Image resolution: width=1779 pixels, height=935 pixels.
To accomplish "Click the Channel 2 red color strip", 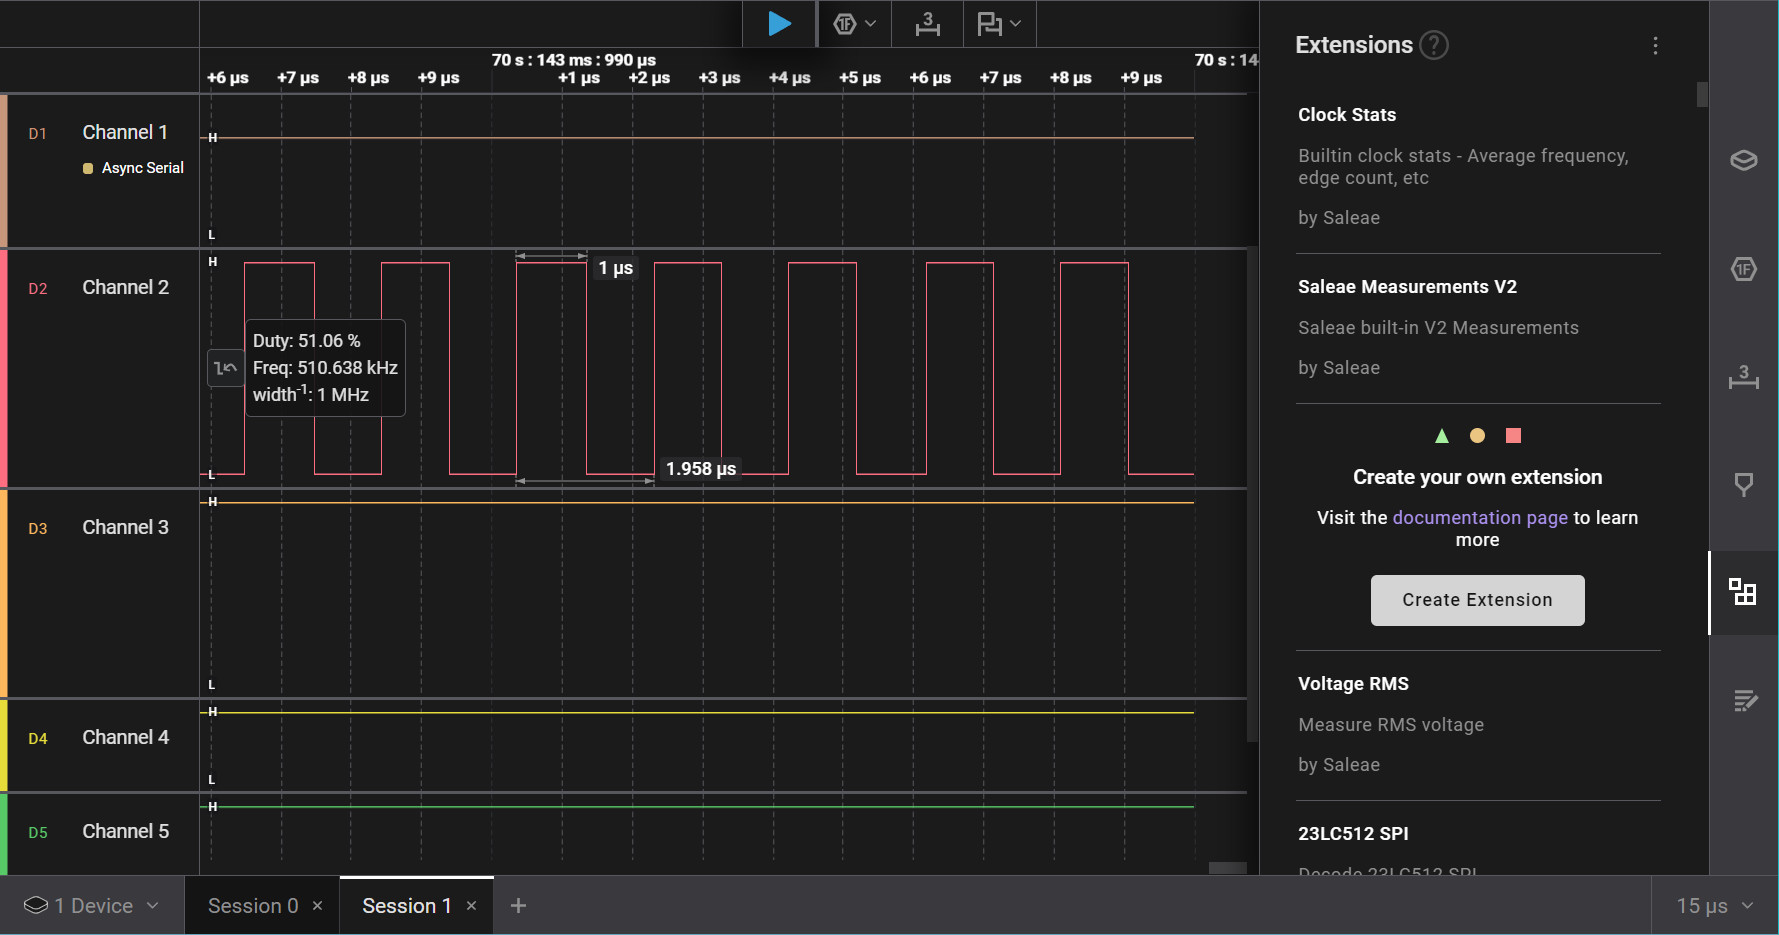I will (4, 368).
